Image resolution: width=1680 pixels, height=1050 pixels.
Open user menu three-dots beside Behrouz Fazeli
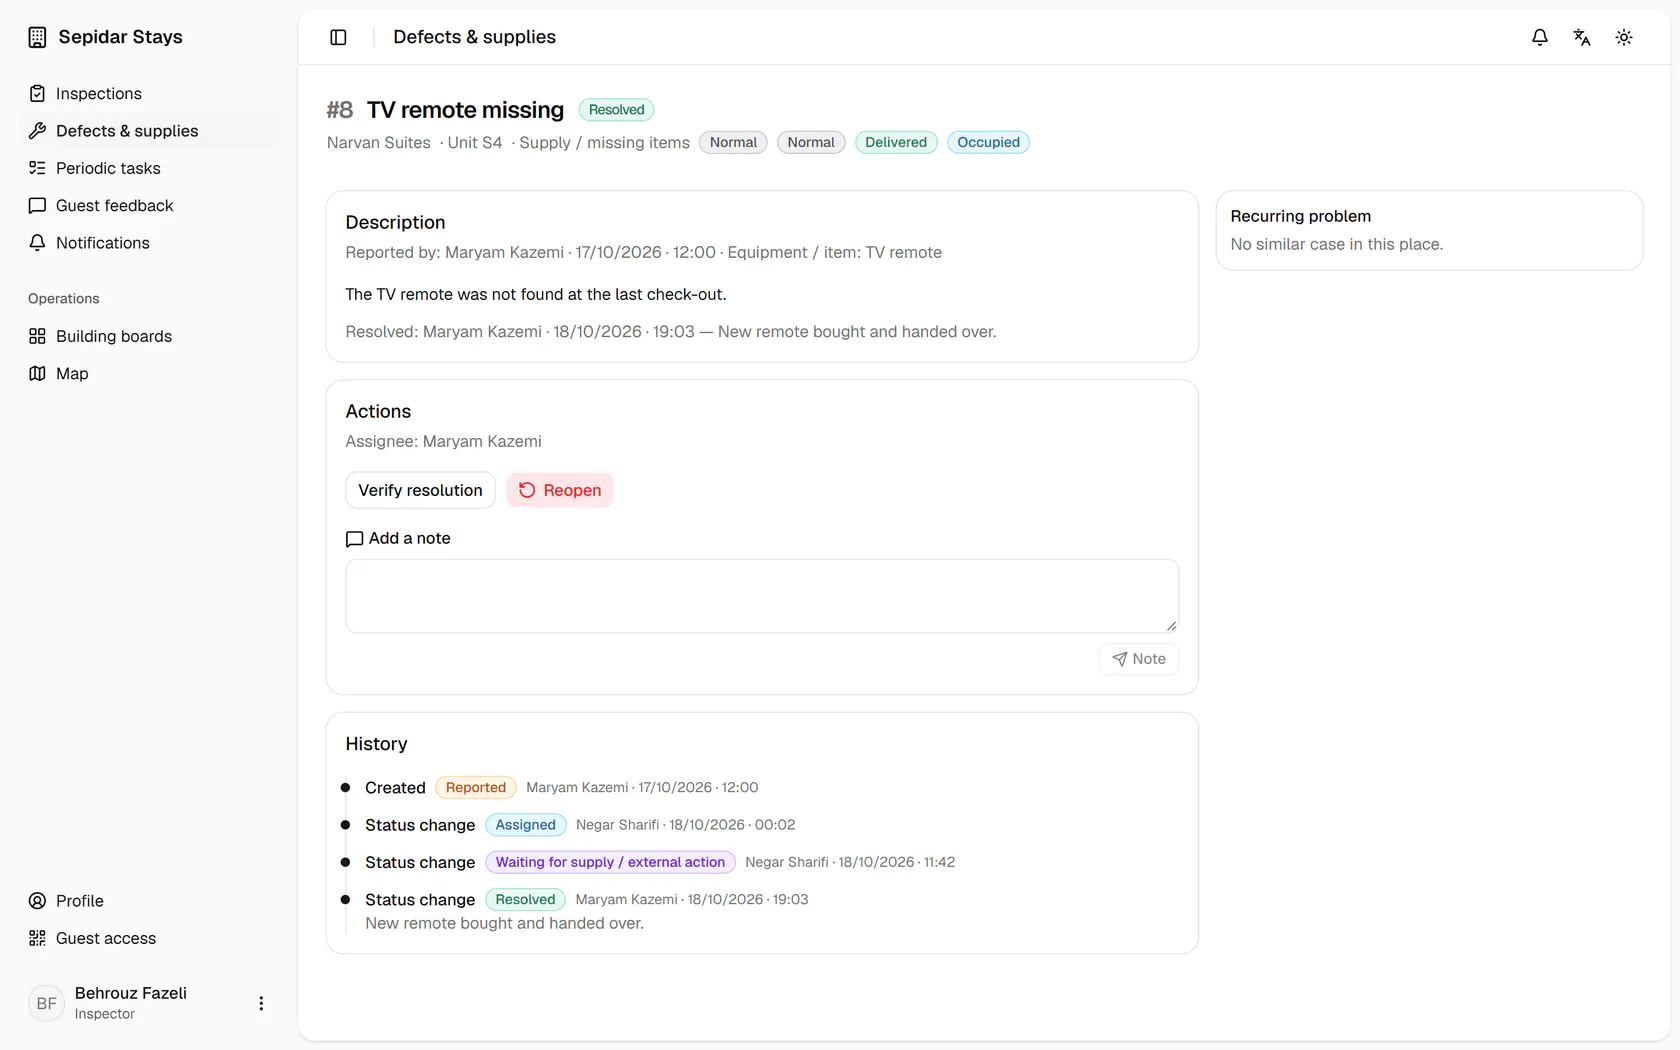(x=261, y=1003)
